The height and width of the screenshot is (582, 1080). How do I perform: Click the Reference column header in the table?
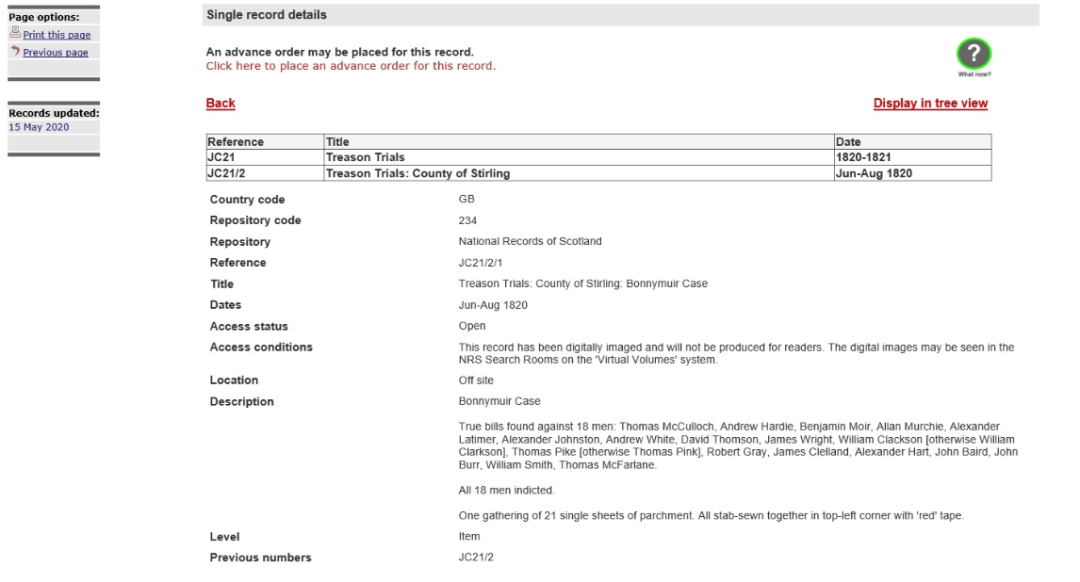pos(235,142)
